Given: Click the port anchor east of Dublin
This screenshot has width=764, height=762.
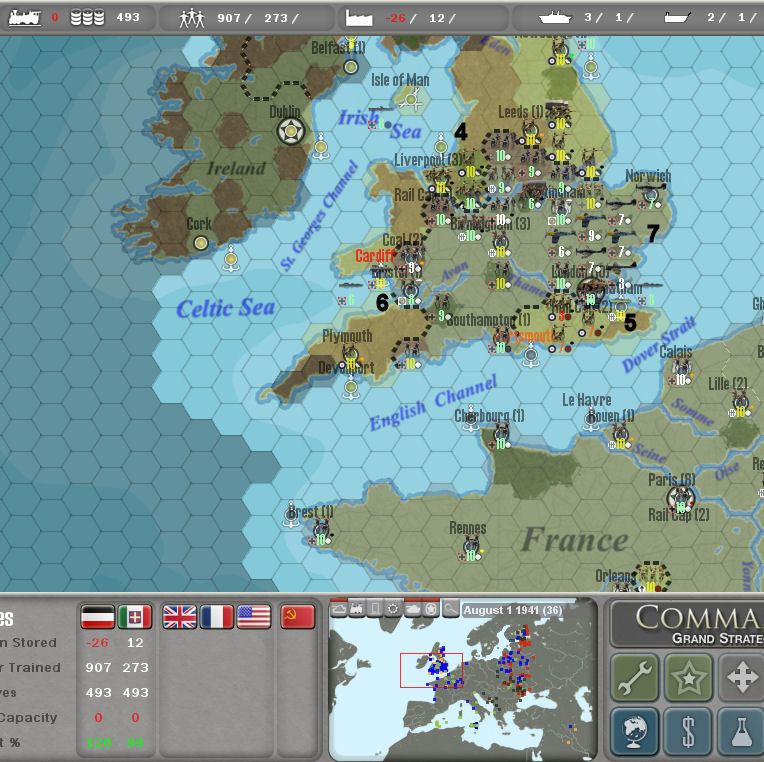Looking at the screenshot, I should pos(321,146).
